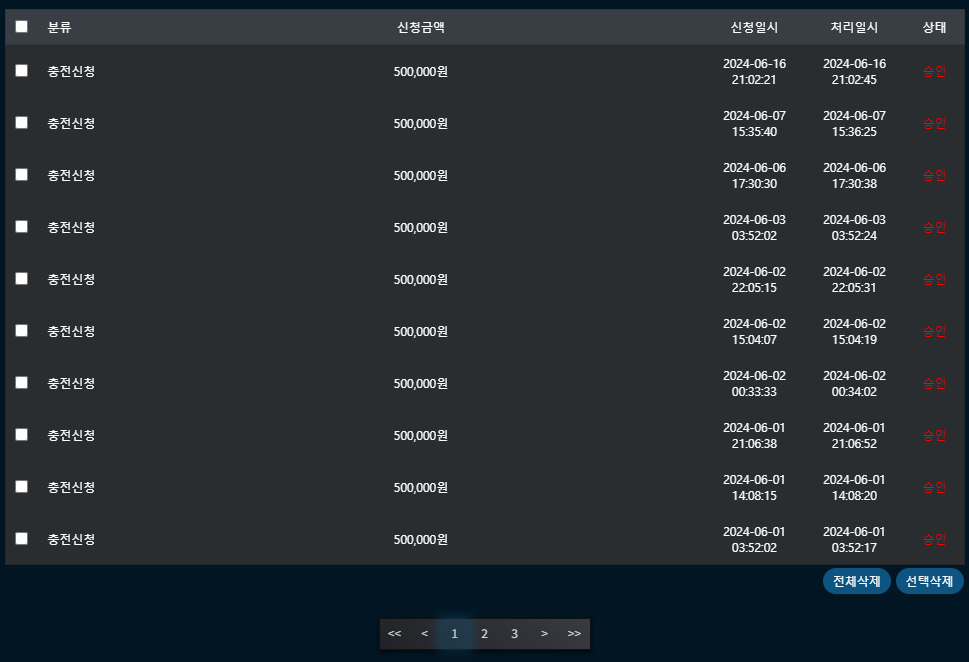Select the row checkbox for 2024-06-07 15:35:40
This screenshot has height=662, width=969.
click(x=21, y=123)
